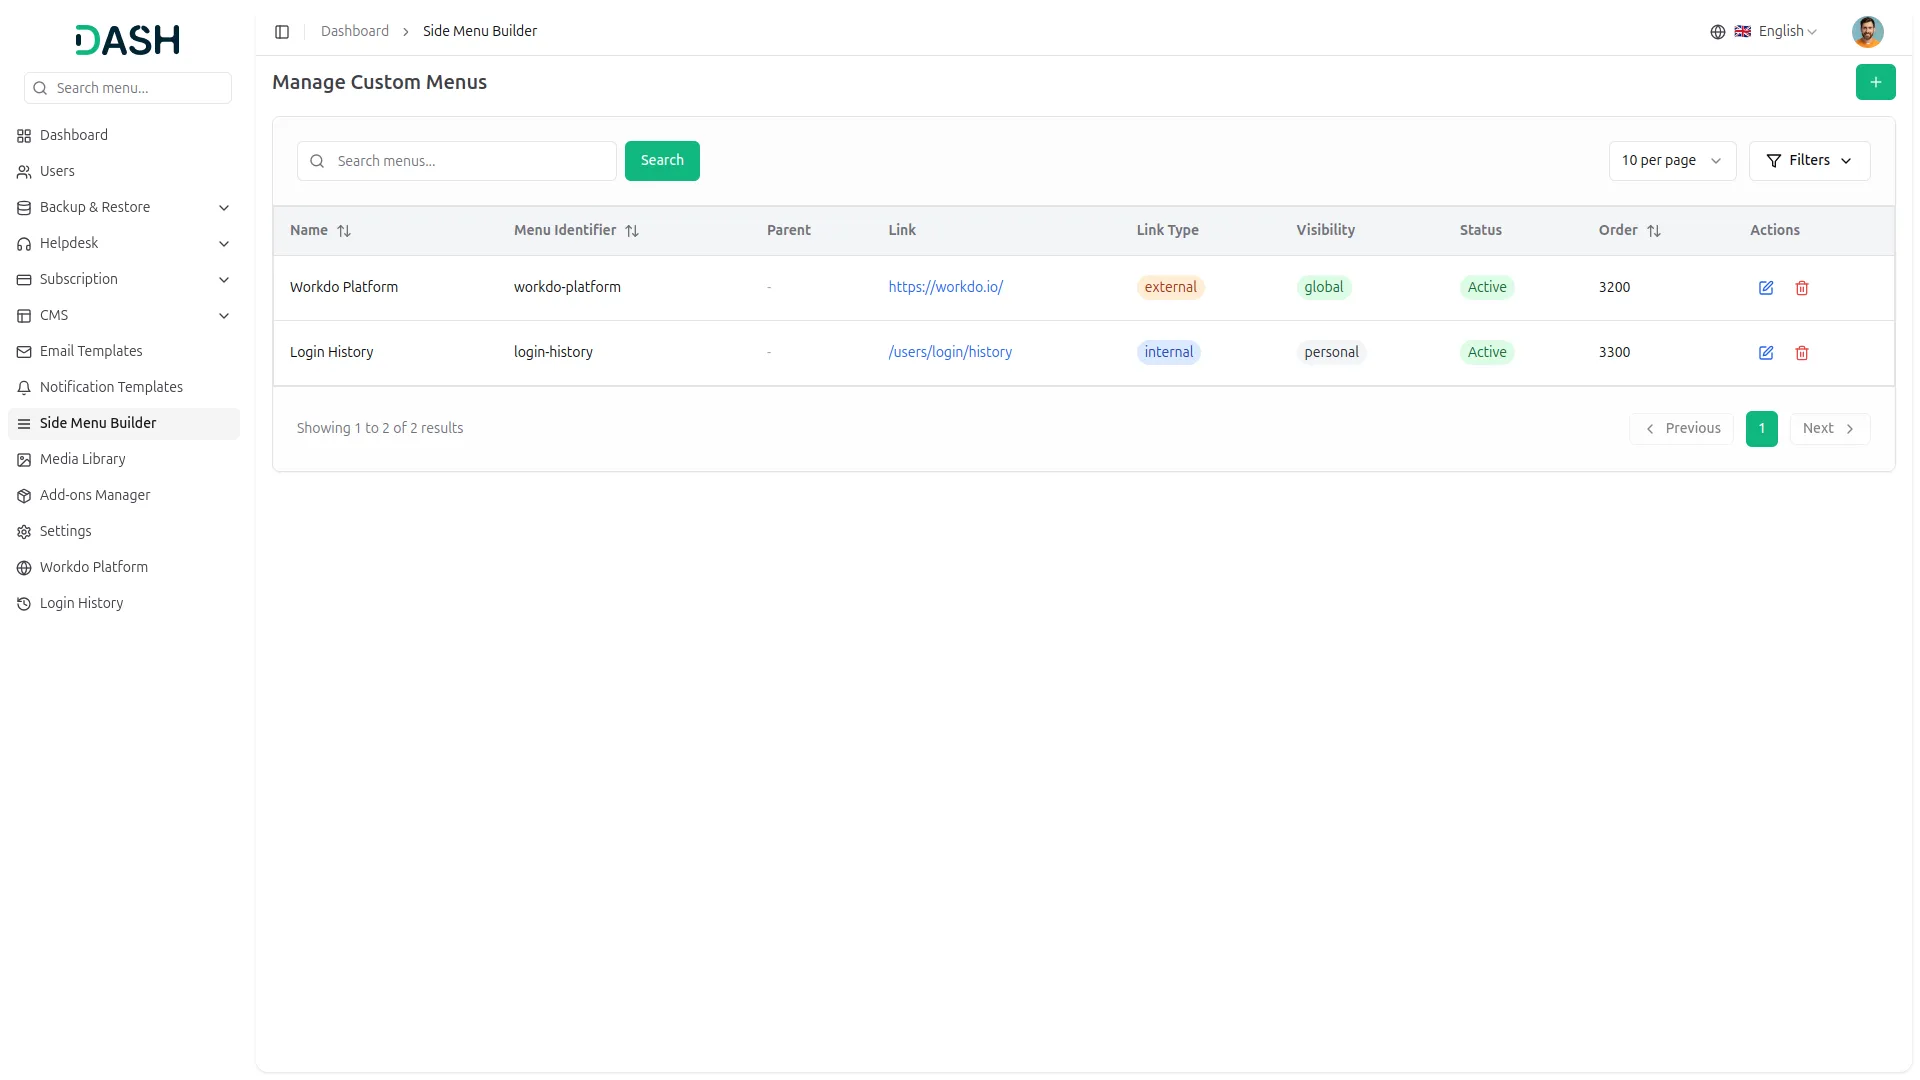The height and width of the screenshot is (1080, 1920).
Task: Go to Add-ons Manager in sidebar
Action: point(95,495)
